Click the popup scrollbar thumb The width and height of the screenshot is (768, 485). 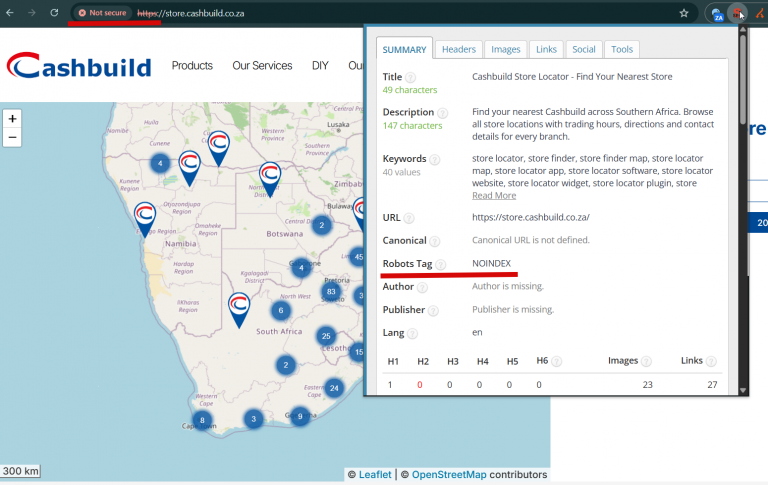click(743, 78)
